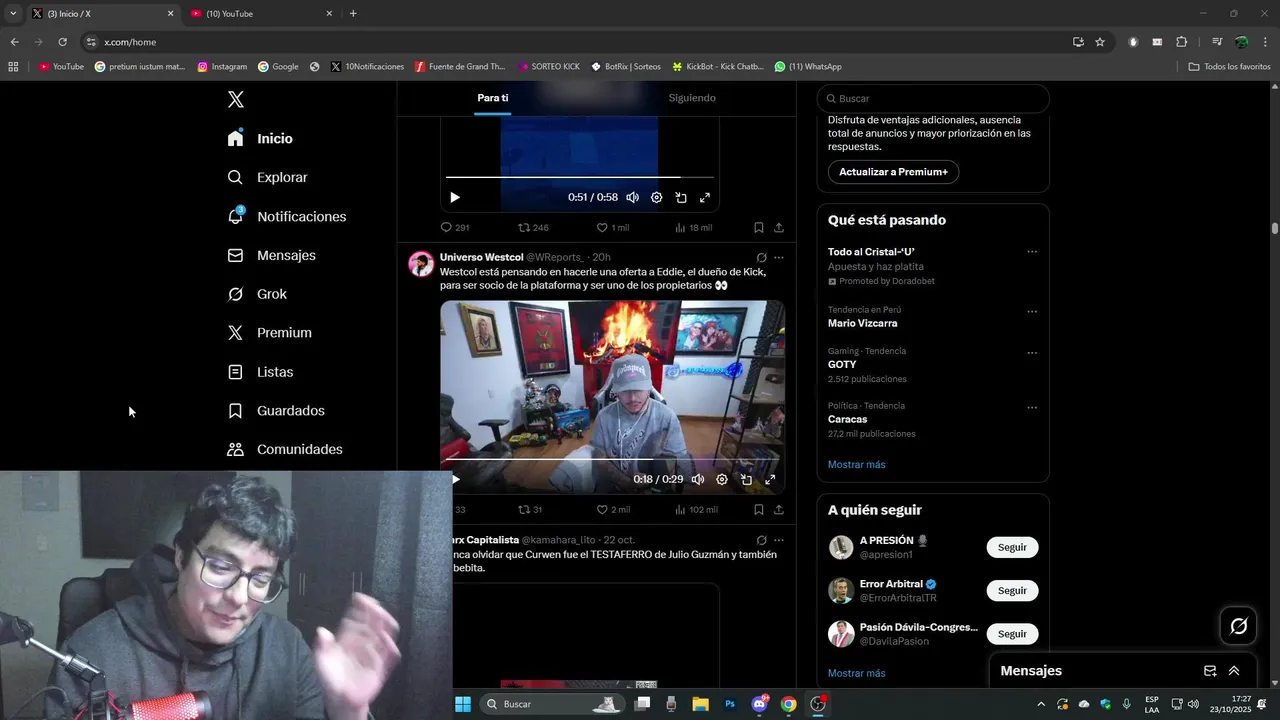Open Guardados bookmarks in sidebar
Image resolution: width=1280 pixels, height=720 pixels.
(276, 411)
